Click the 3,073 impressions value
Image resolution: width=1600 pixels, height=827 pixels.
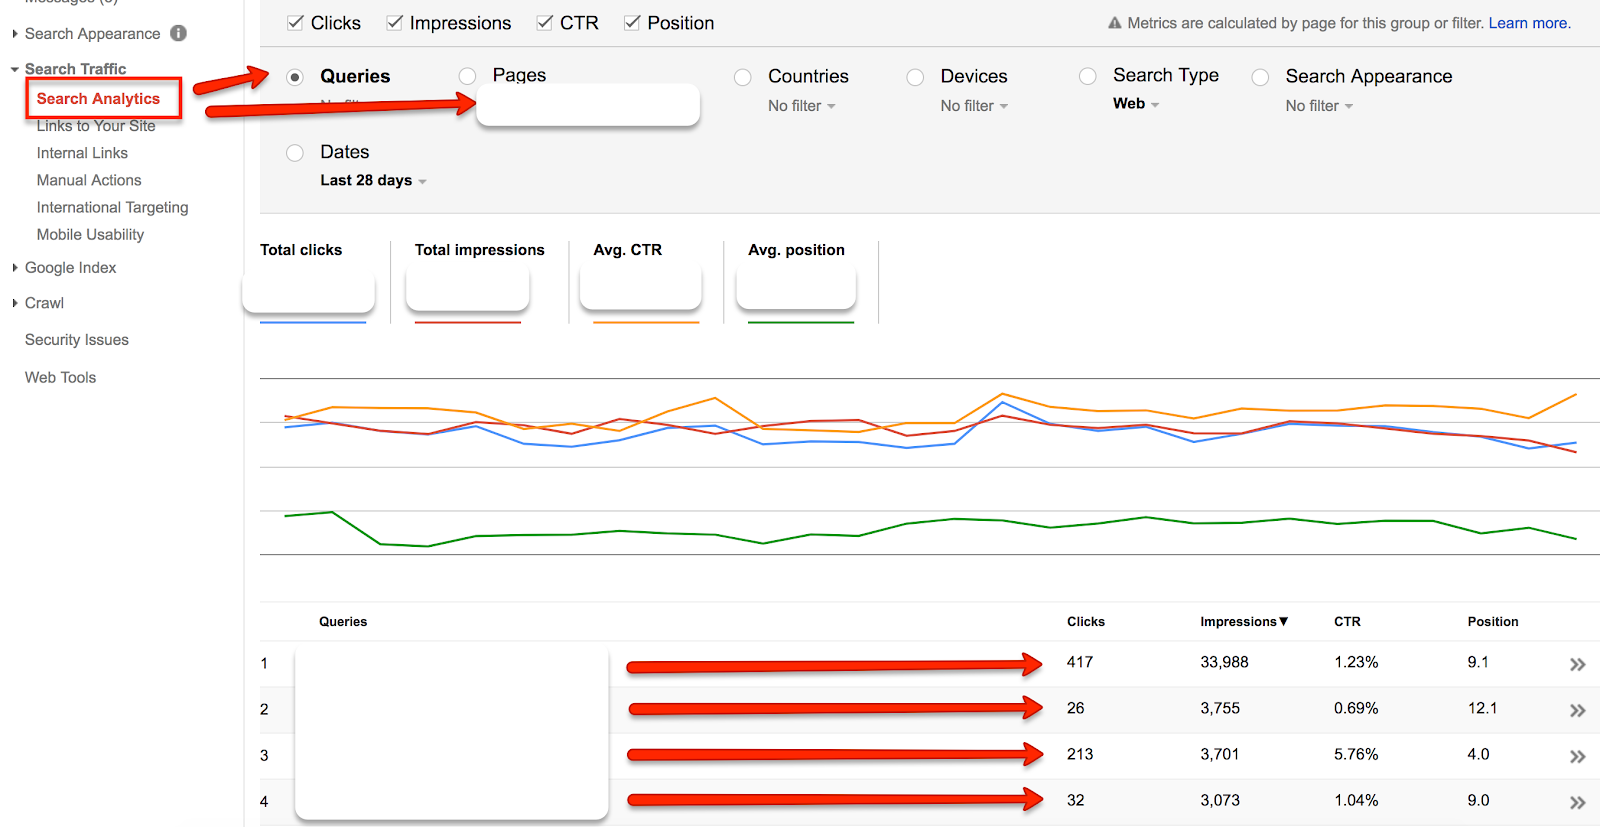click(1220, 800)
